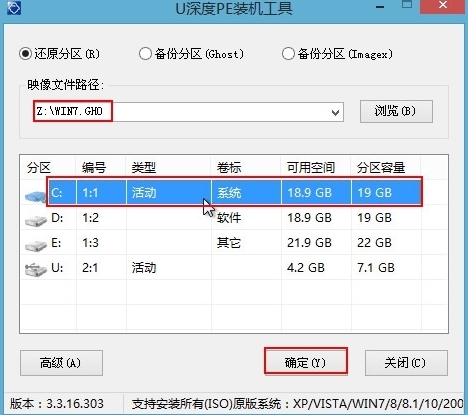Click the 版本：3.3.16.303 status text

57,404
